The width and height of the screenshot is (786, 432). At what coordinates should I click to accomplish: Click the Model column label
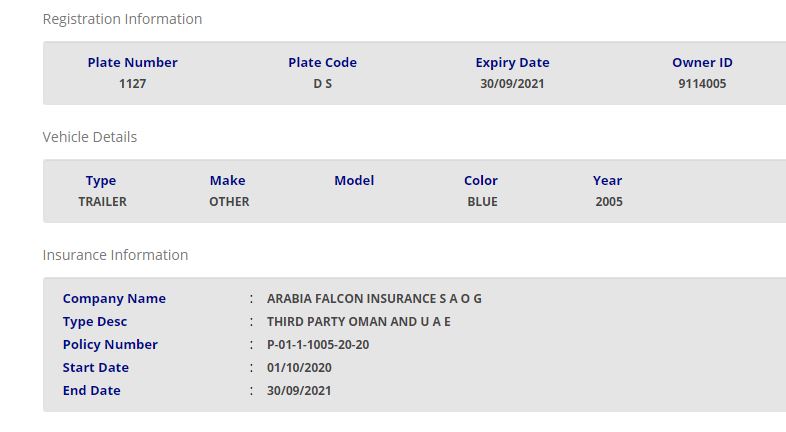pos(354,180)
